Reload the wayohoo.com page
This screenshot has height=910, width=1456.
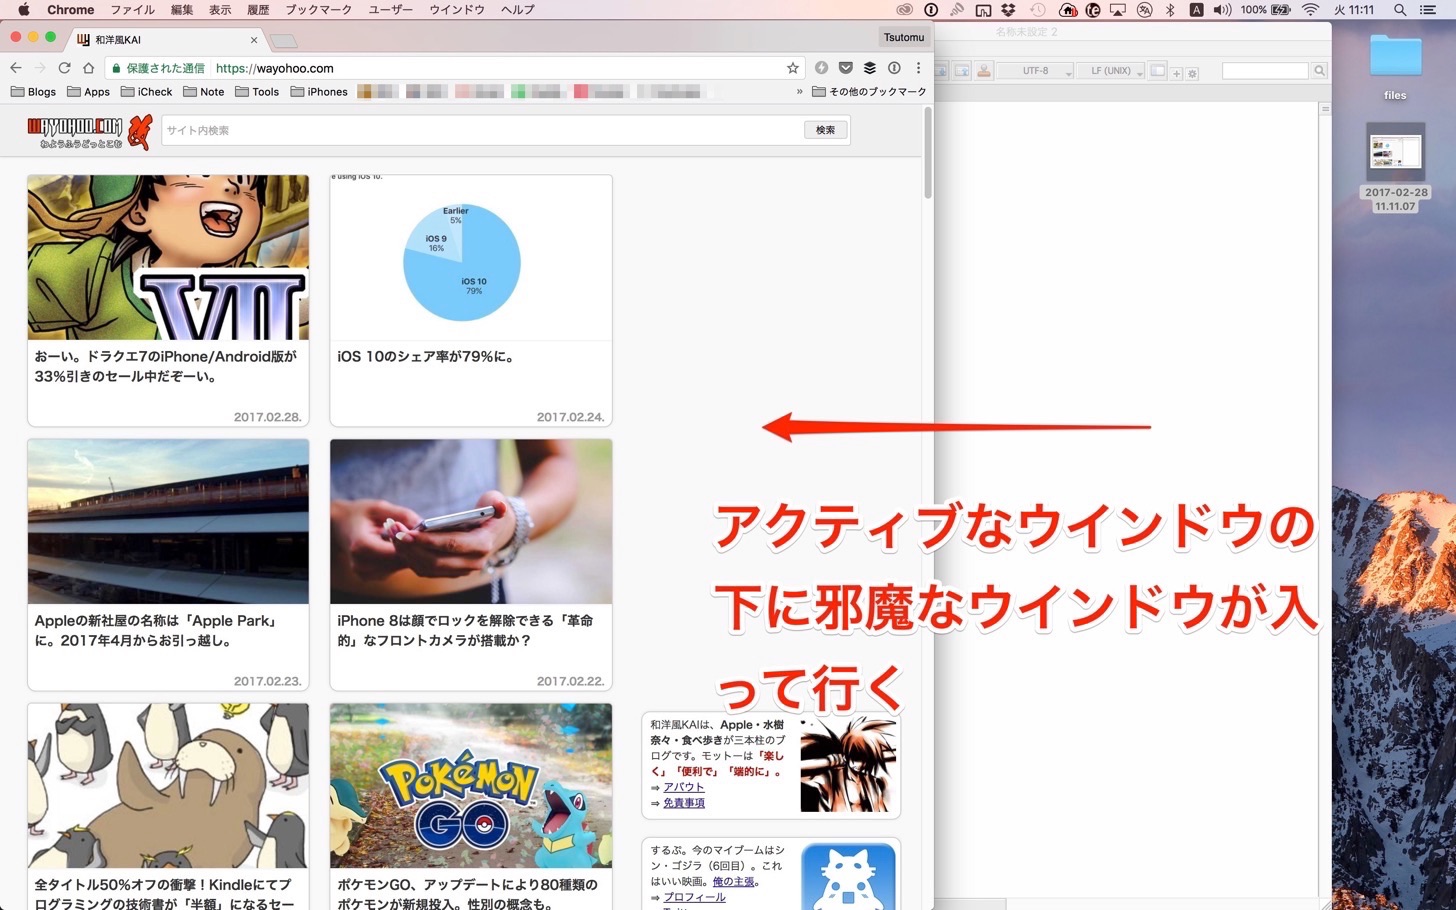[64, 68]
